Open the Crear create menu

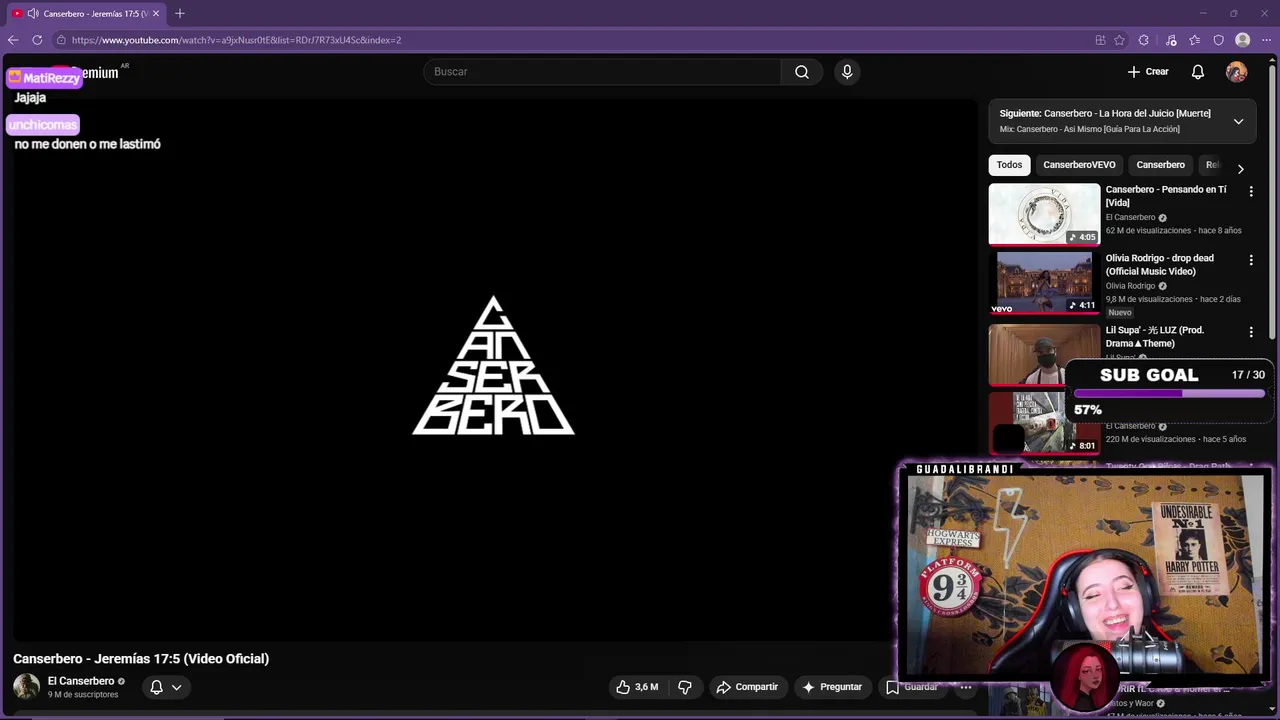click(x=1148, y=72)
